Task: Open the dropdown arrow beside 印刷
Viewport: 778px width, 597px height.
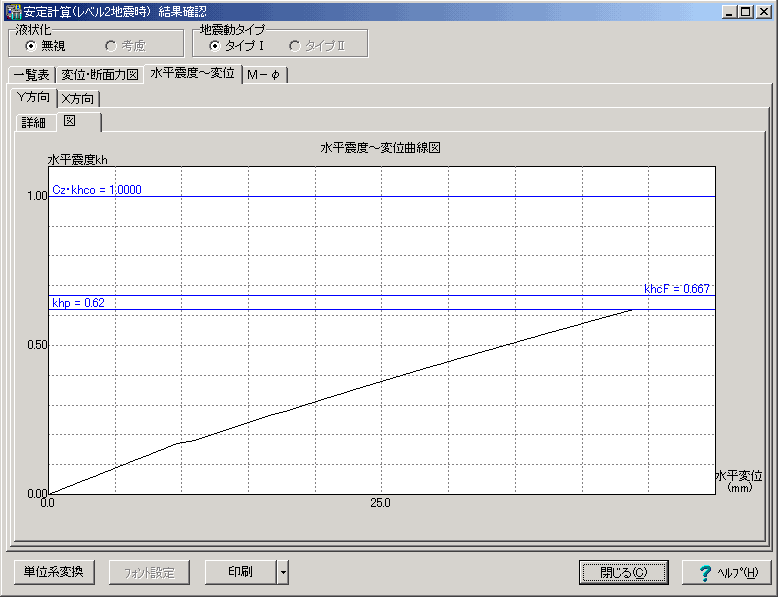Action: 283,573
